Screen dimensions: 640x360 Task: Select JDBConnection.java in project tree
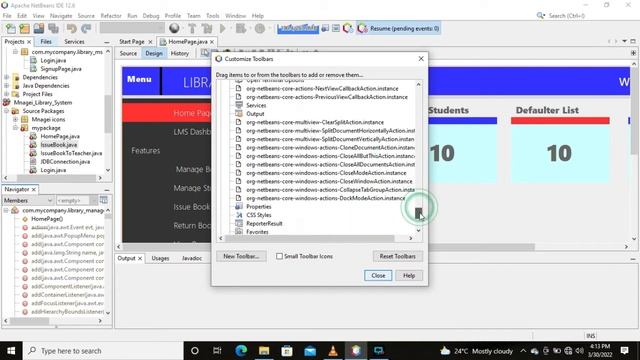click(x=65, y=162)
